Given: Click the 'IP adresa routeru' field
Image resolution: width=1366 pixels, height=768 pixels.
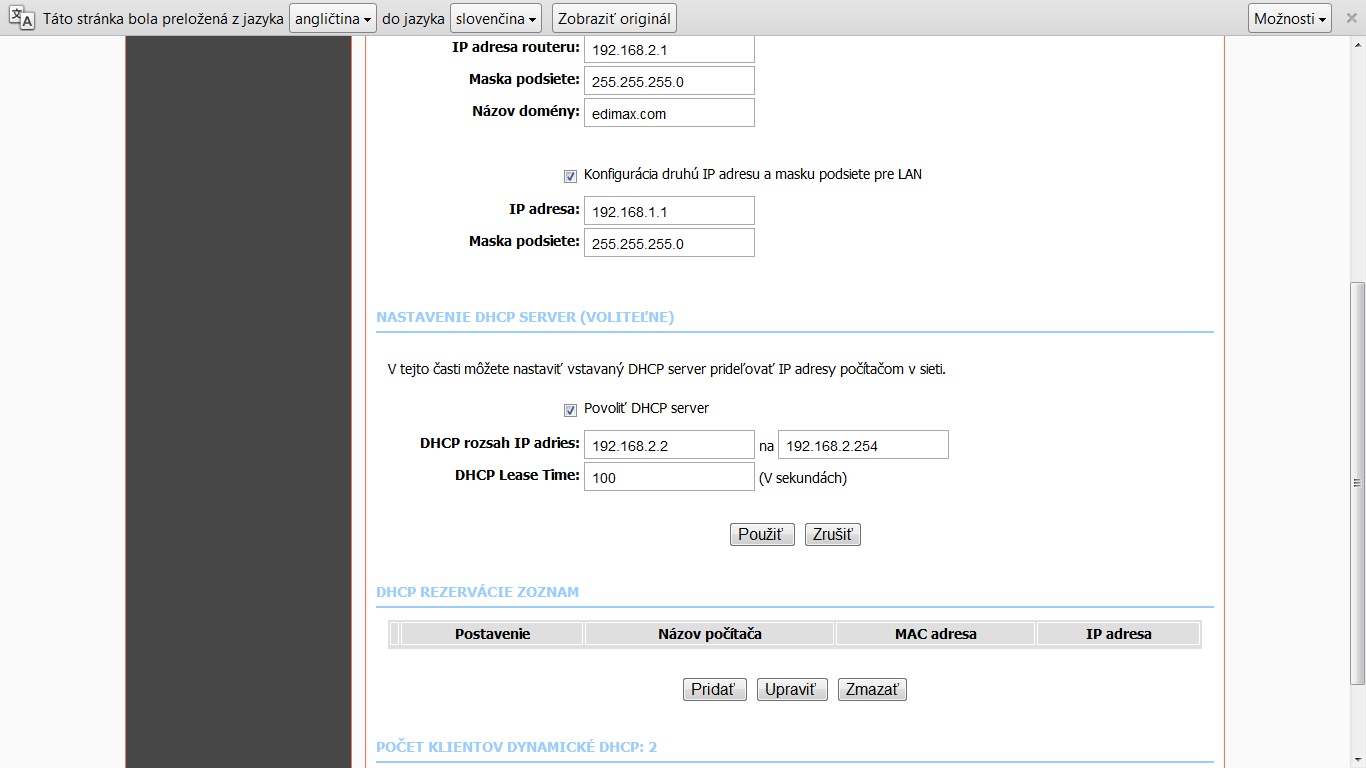Looking at the screenshot, I should coord(669,49).
